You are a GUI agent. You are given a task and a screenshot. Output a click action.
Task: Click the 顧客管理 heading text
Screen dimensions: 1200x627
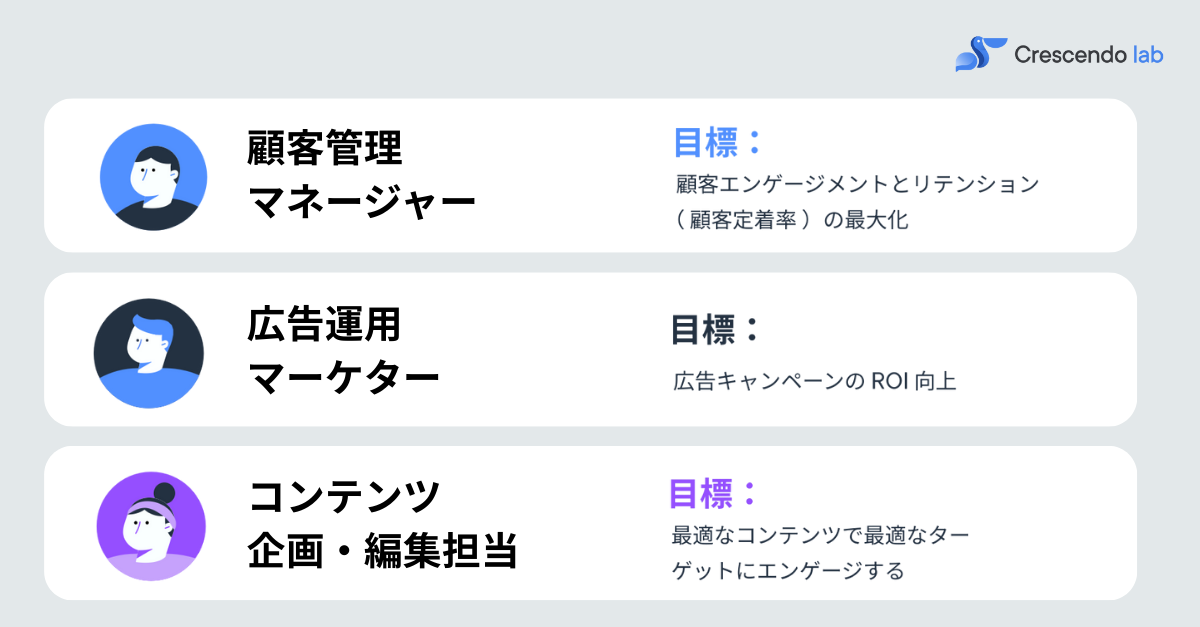pyautogui.click(x=324, y=150)
